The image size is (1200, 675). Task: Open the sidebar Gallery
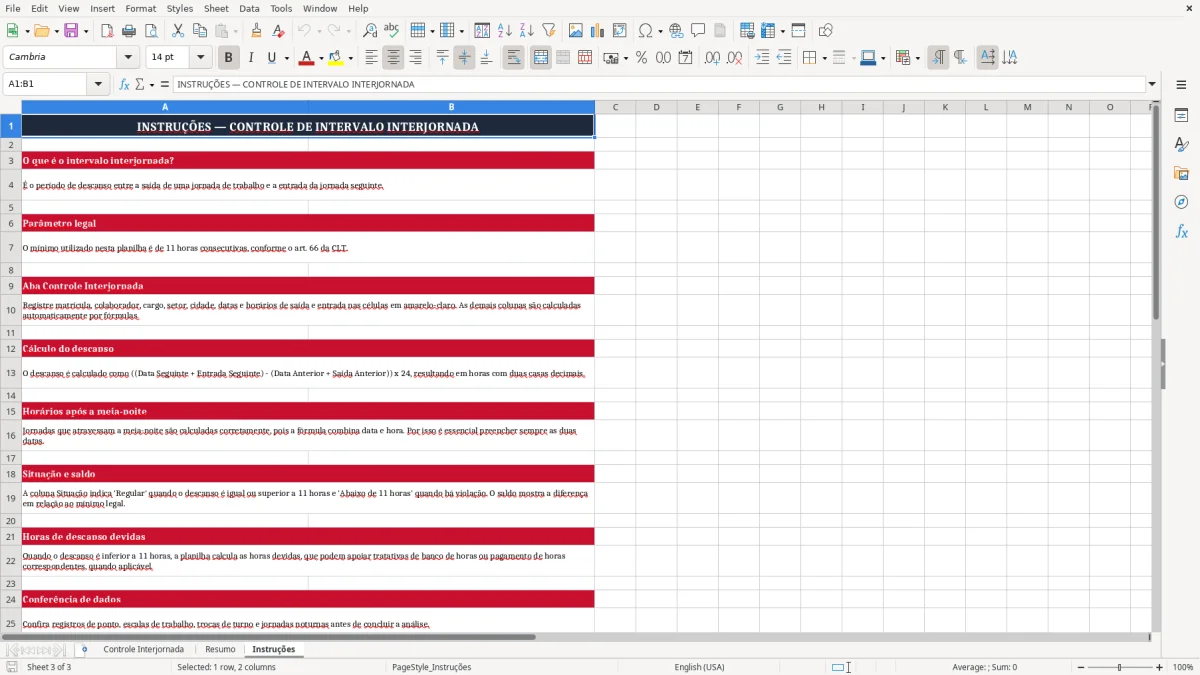coord(1181,174)
